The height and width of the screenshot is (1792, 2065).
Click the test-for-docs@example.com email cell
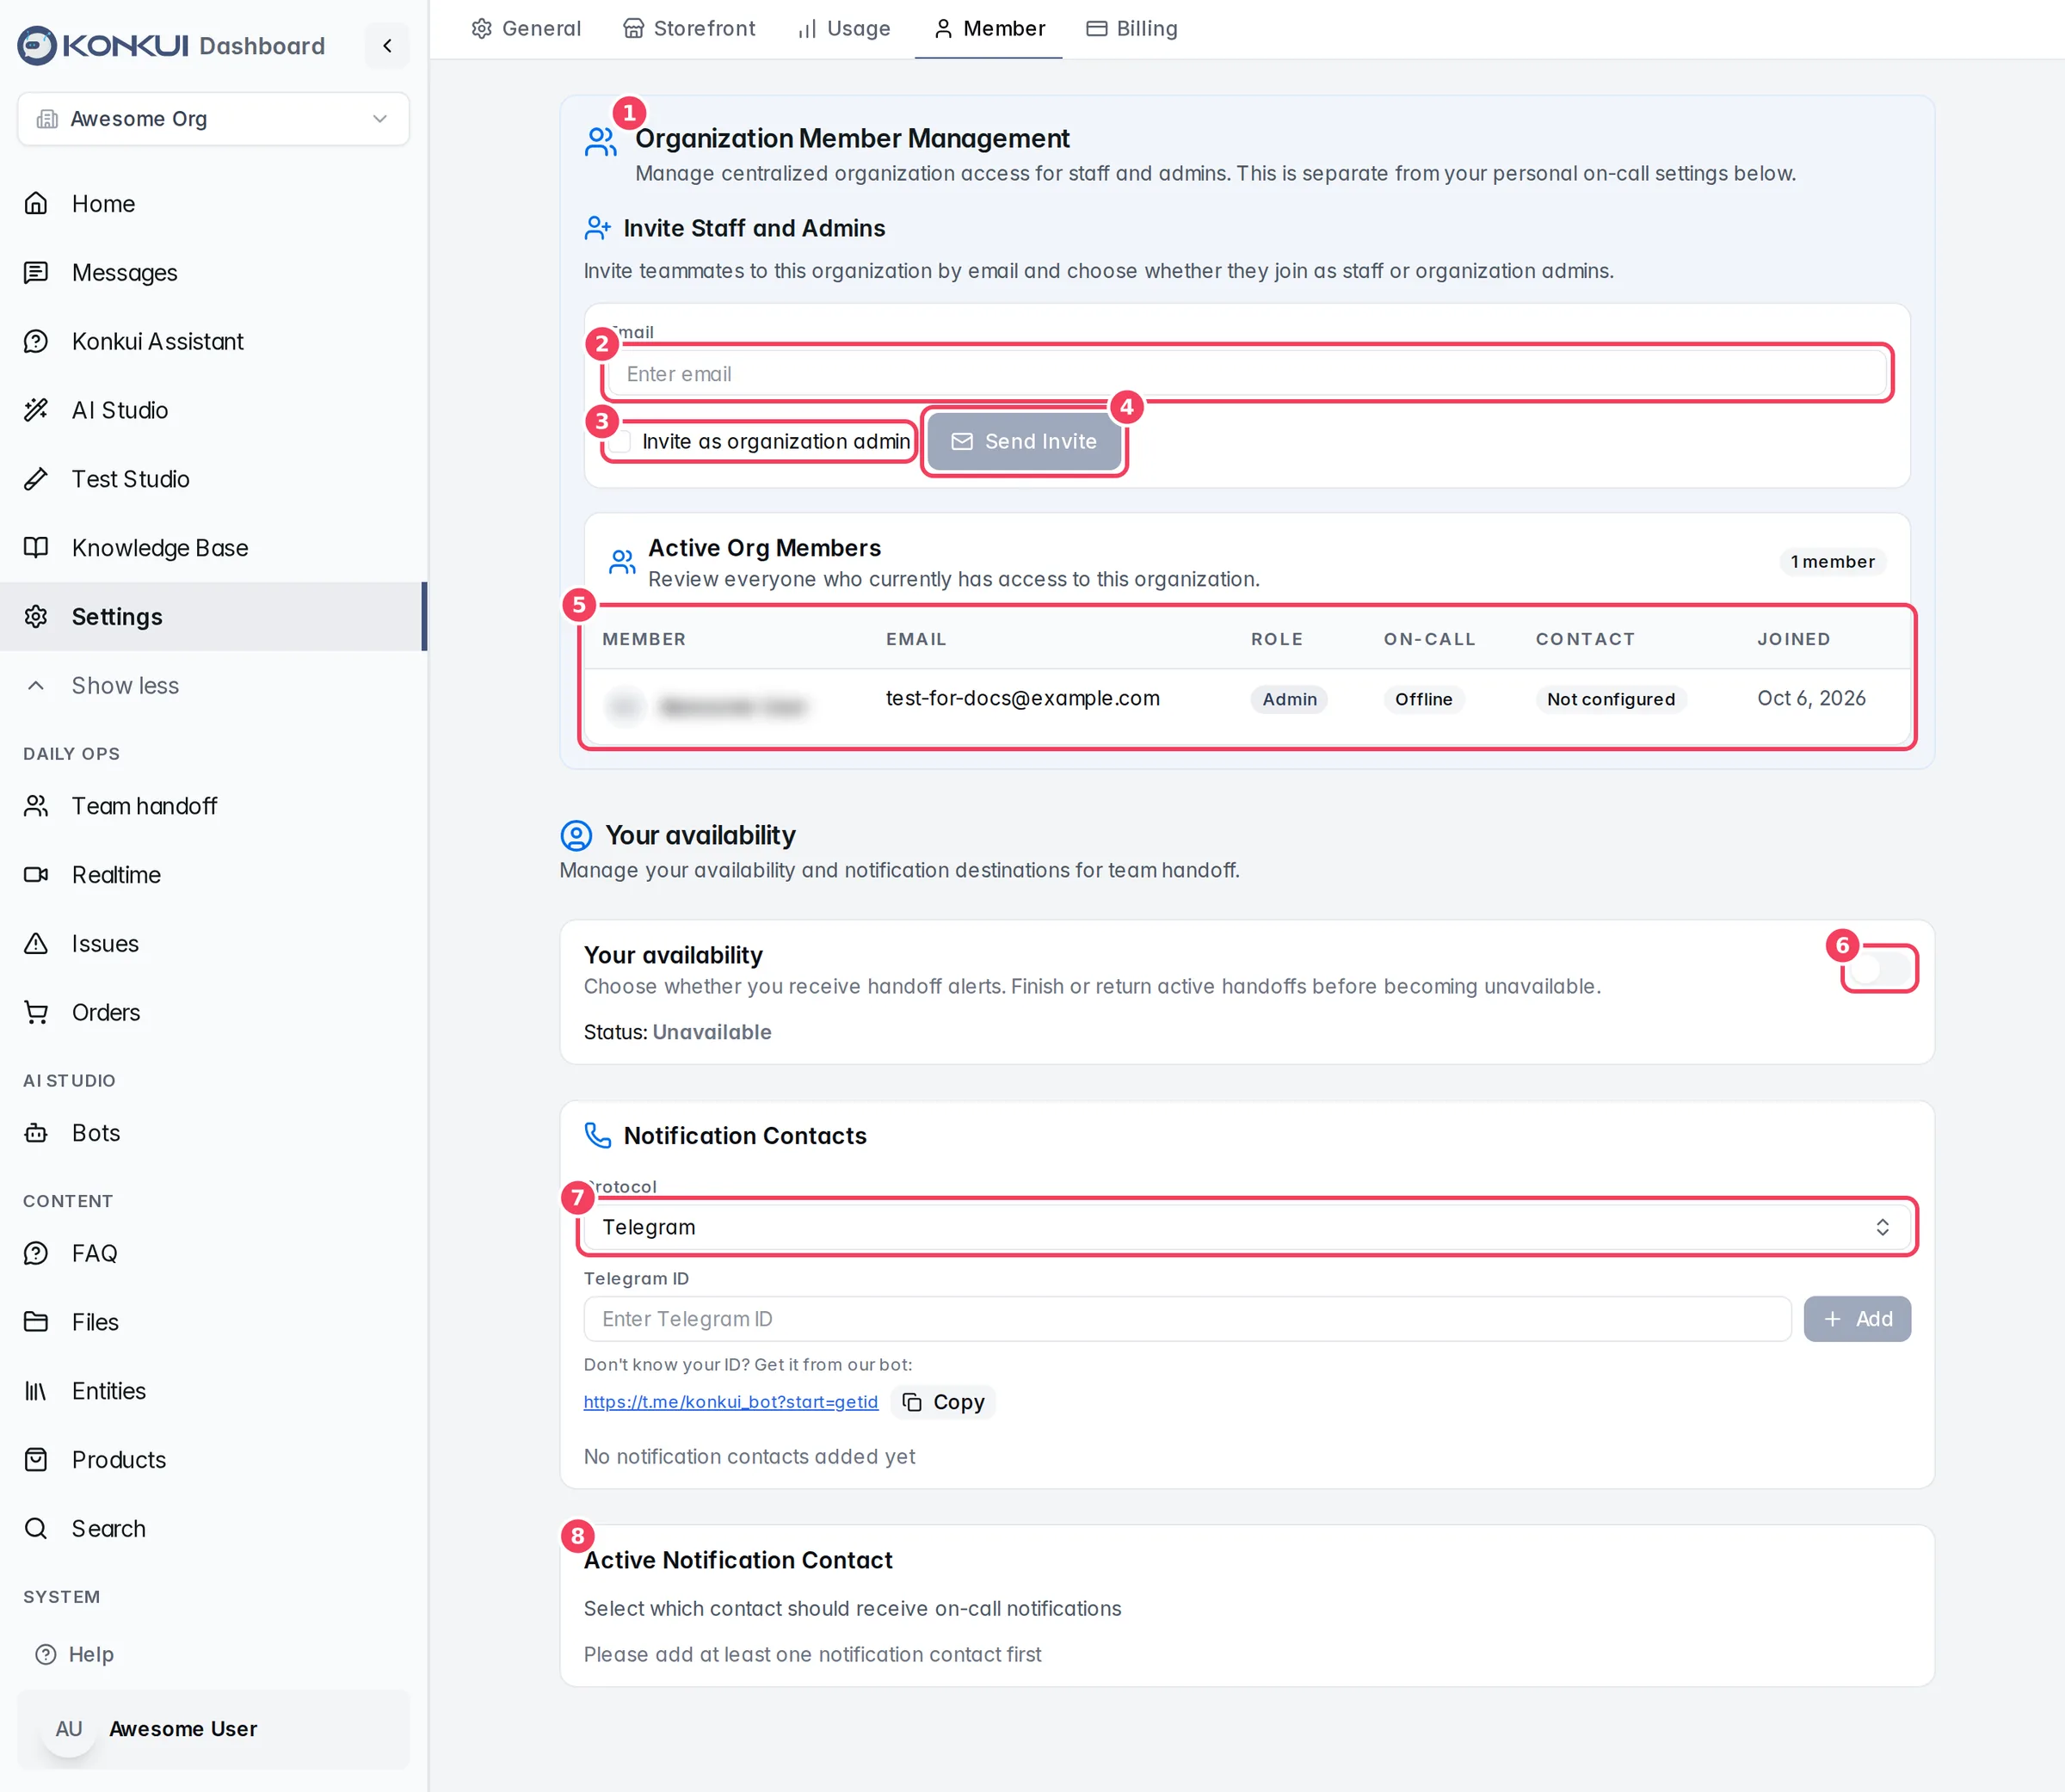click(1023, 698)
